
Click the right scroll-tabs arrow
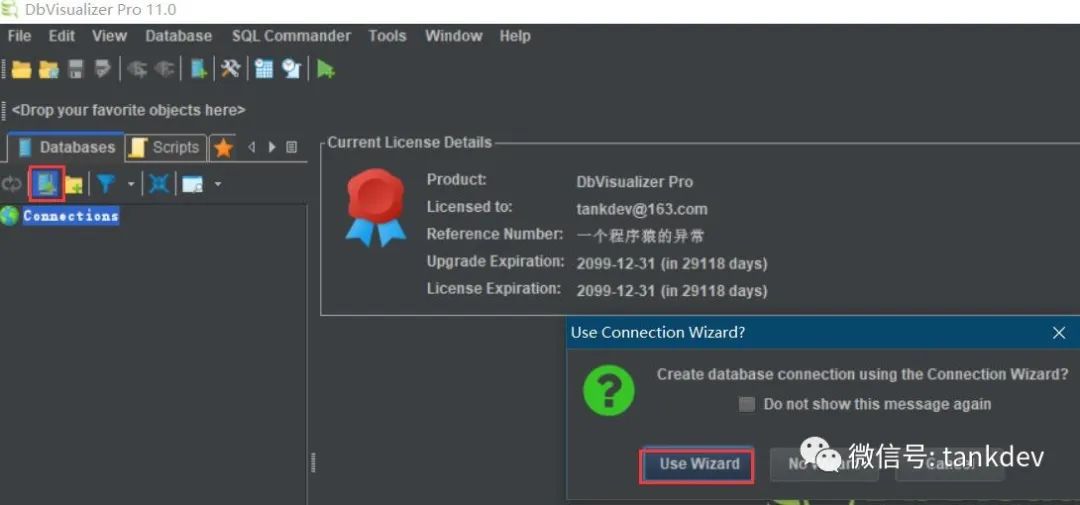pyautogui.click(x=273, y=147)
